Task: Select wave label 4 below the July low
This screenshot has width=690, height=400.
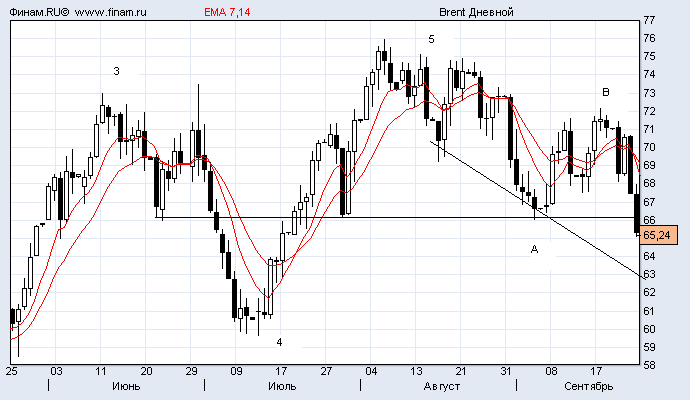Action: [x=279, y=342]
